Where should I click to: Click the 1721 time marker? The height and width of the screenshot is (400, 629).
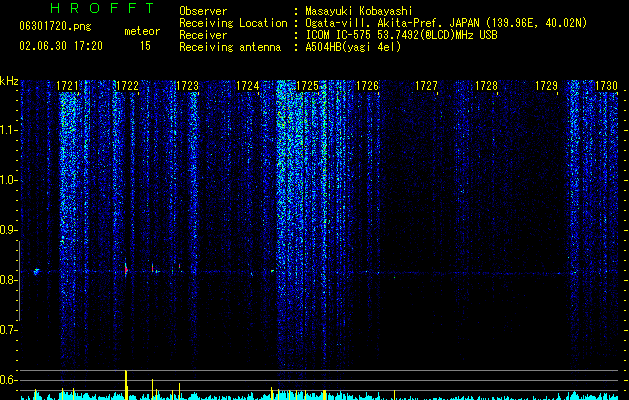coord(67,86)
